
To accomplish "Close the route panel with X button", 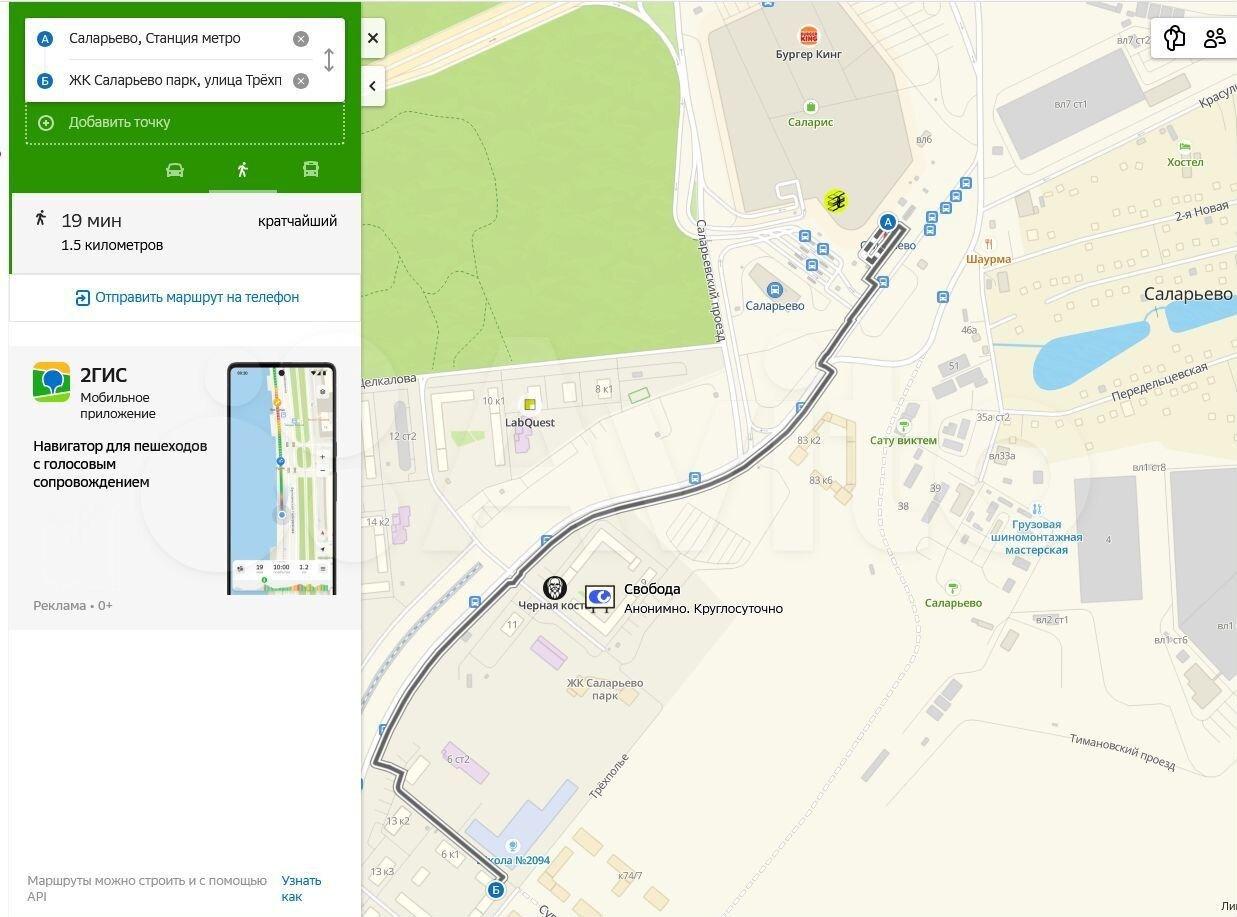I will [x=372, y=39].
